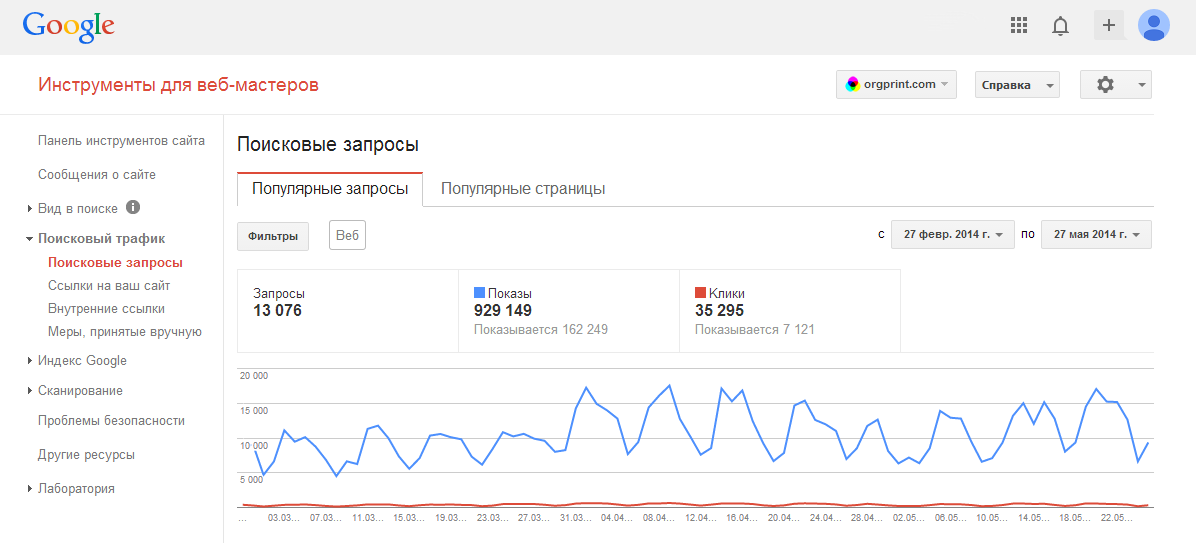The width and height of the screenshot is (1196, 543).
Task: Click the plus share icon
Action: point(1109,25)
